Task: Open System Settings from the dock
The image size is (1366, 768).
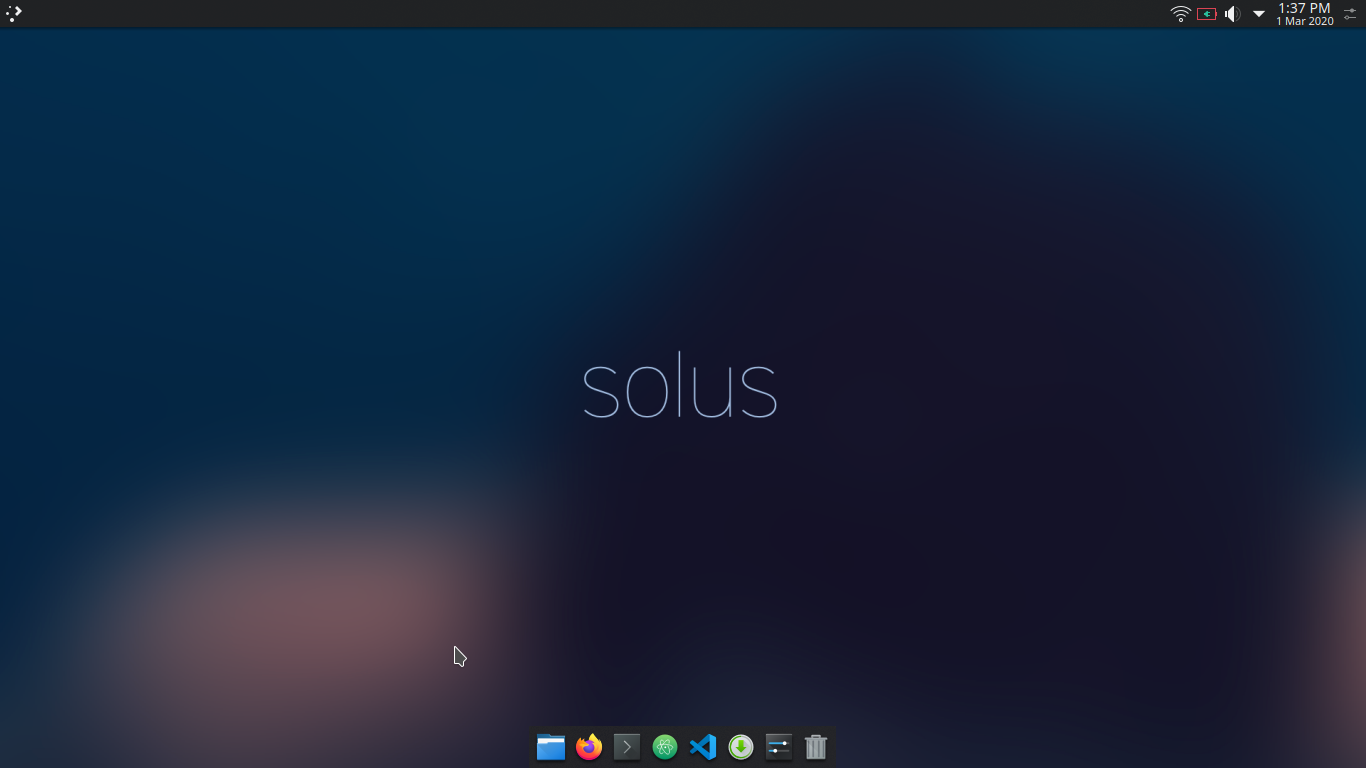Action: [x=779, y=747]
